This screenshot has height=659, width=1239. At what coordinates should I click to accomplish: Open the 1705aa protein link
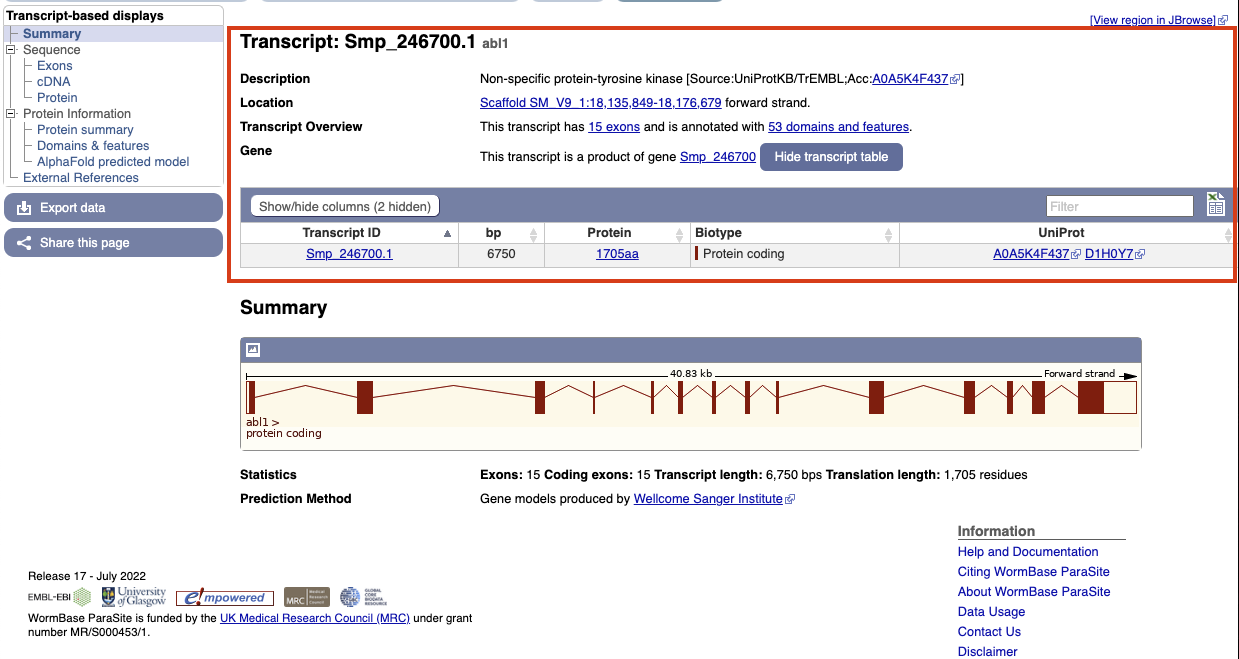(617, 254)
